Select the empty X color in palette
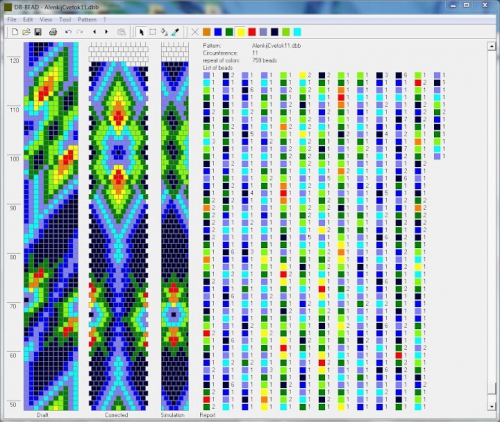Image resolution: width=500 pixels, height=422 pixels. [x=195, y=32]
